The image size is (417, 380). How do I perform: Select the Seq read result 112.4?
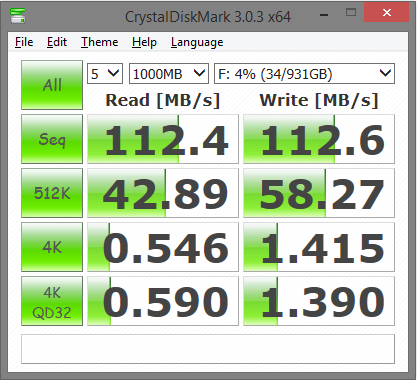[163, 139]
